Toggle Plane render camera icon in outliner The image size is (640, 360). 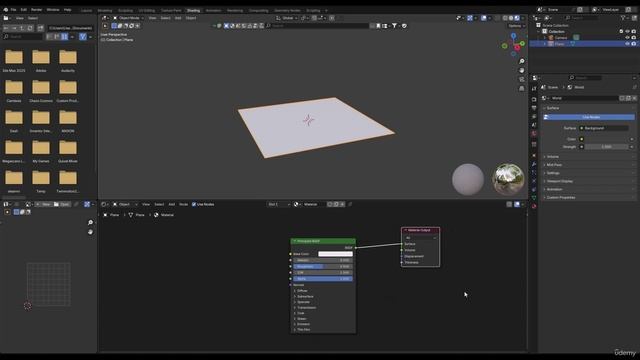(x=633, y=44)
